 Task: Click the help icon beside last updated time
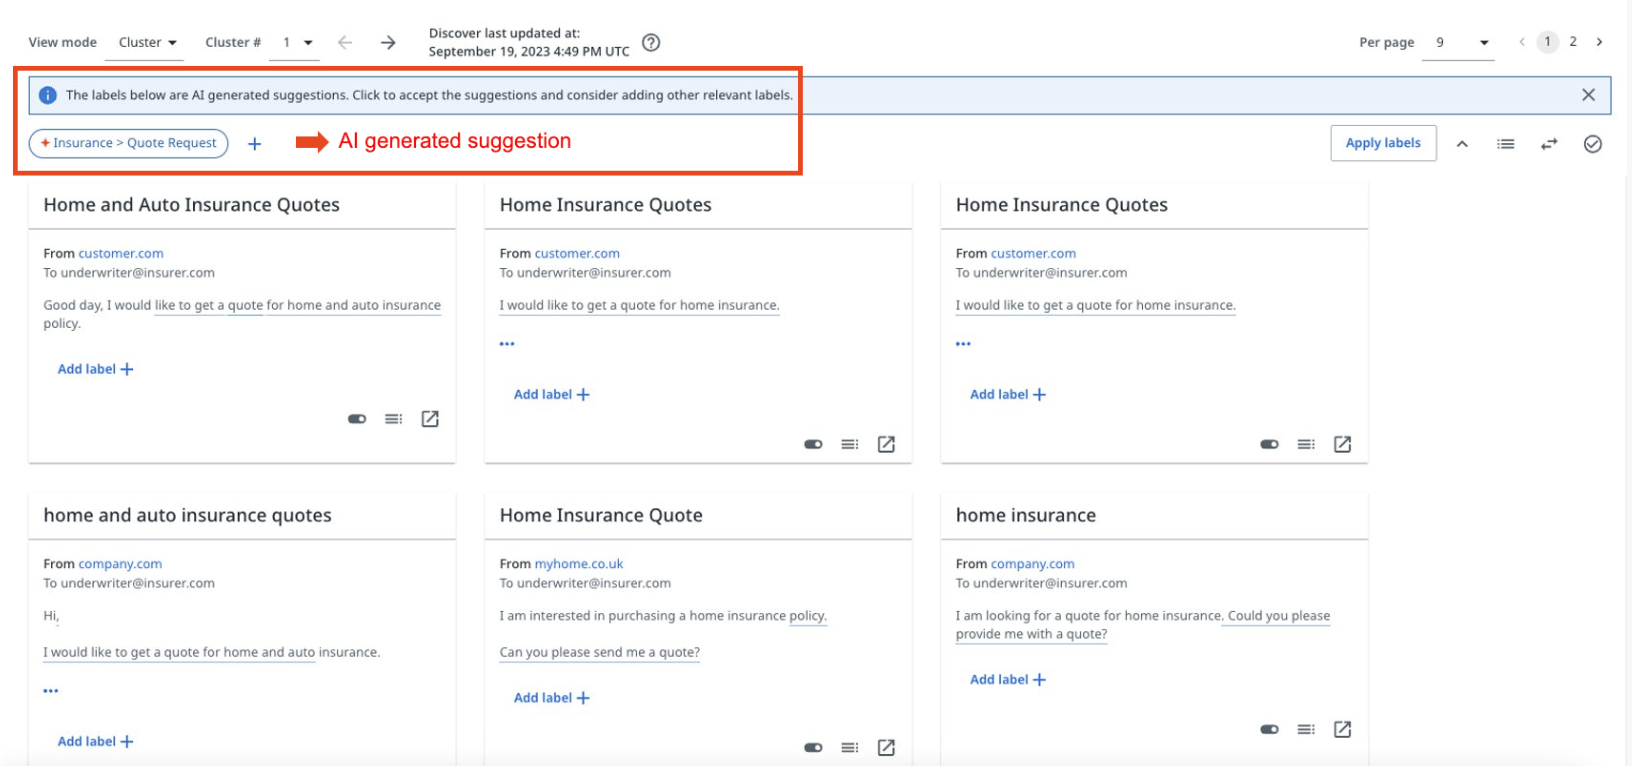651,42
